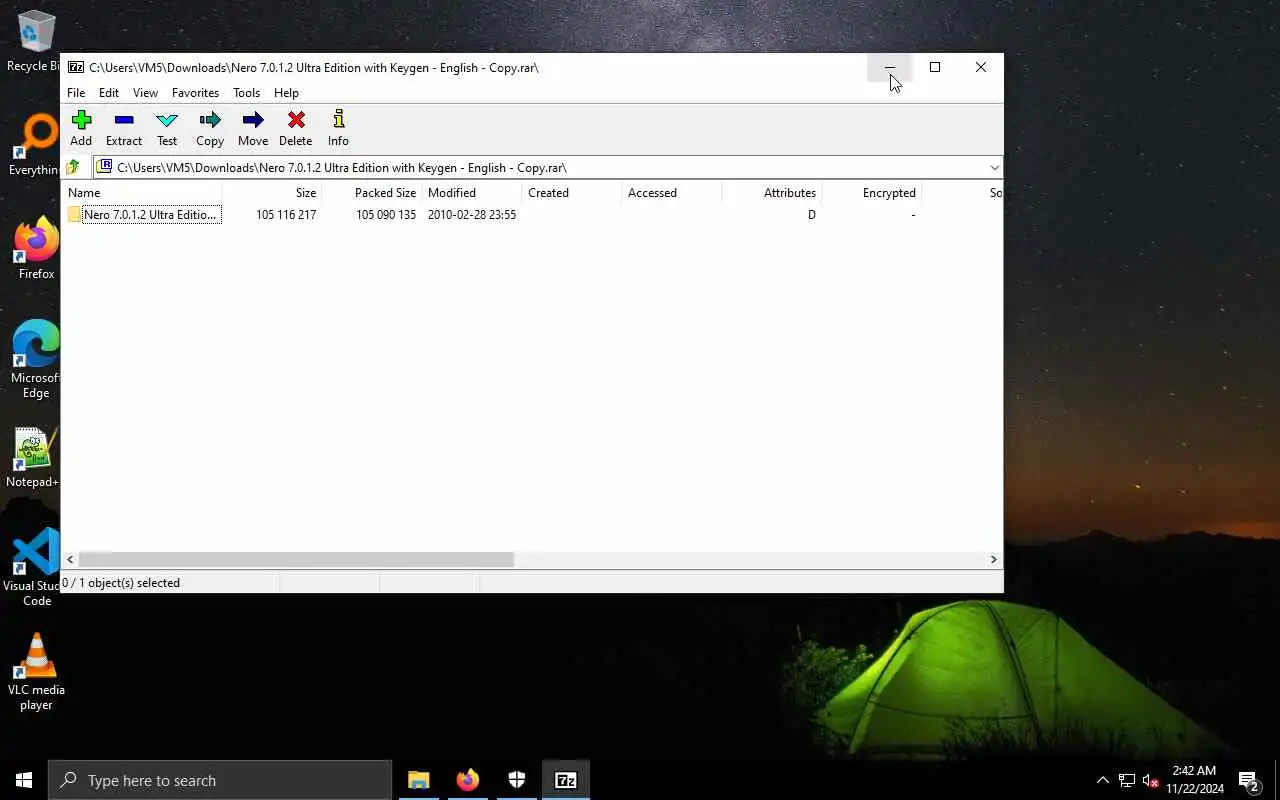Click the packed size 105 090 135
Screen dimensions: 1280x800
(x=386, y=215)
